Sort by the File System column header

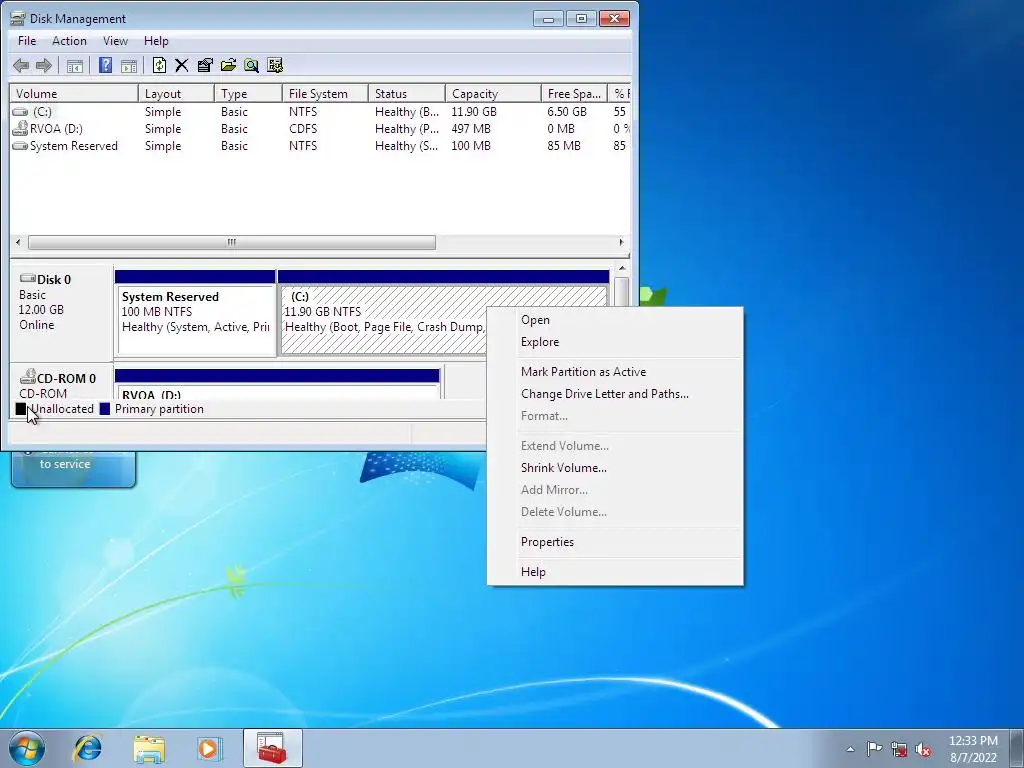coord(325,93)
